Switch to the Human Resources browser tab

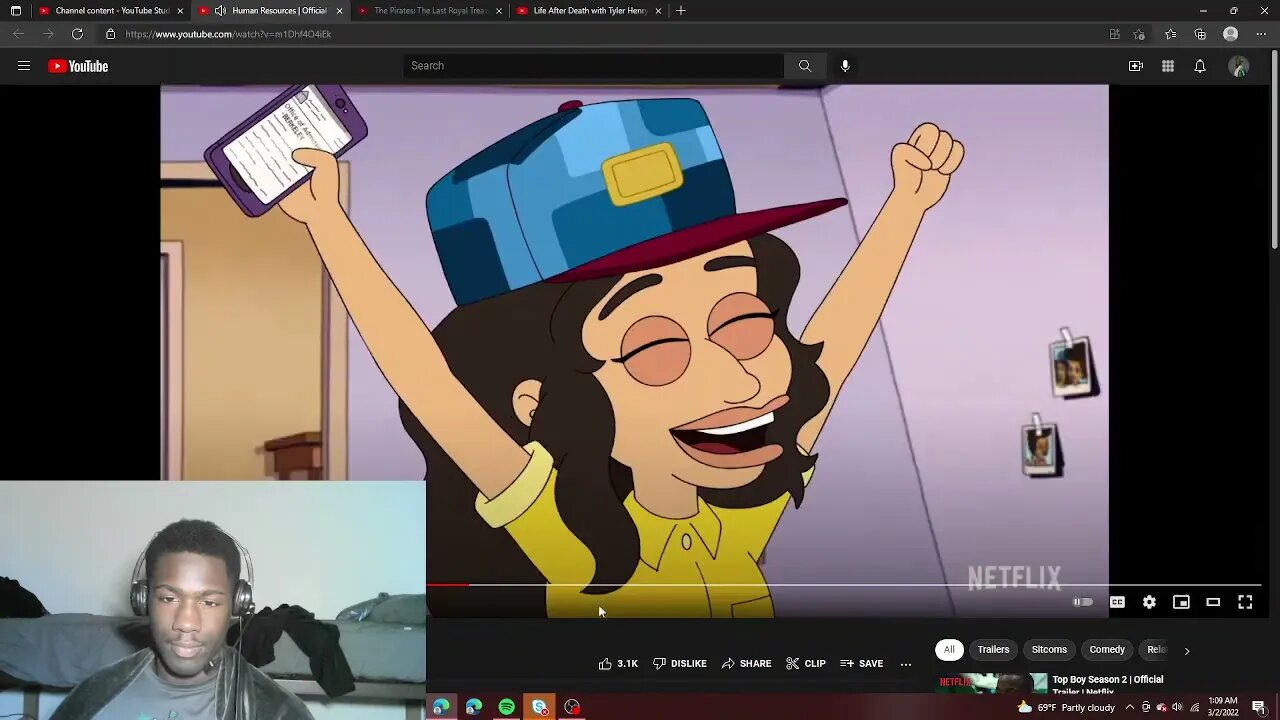click(x=270, y=11)
